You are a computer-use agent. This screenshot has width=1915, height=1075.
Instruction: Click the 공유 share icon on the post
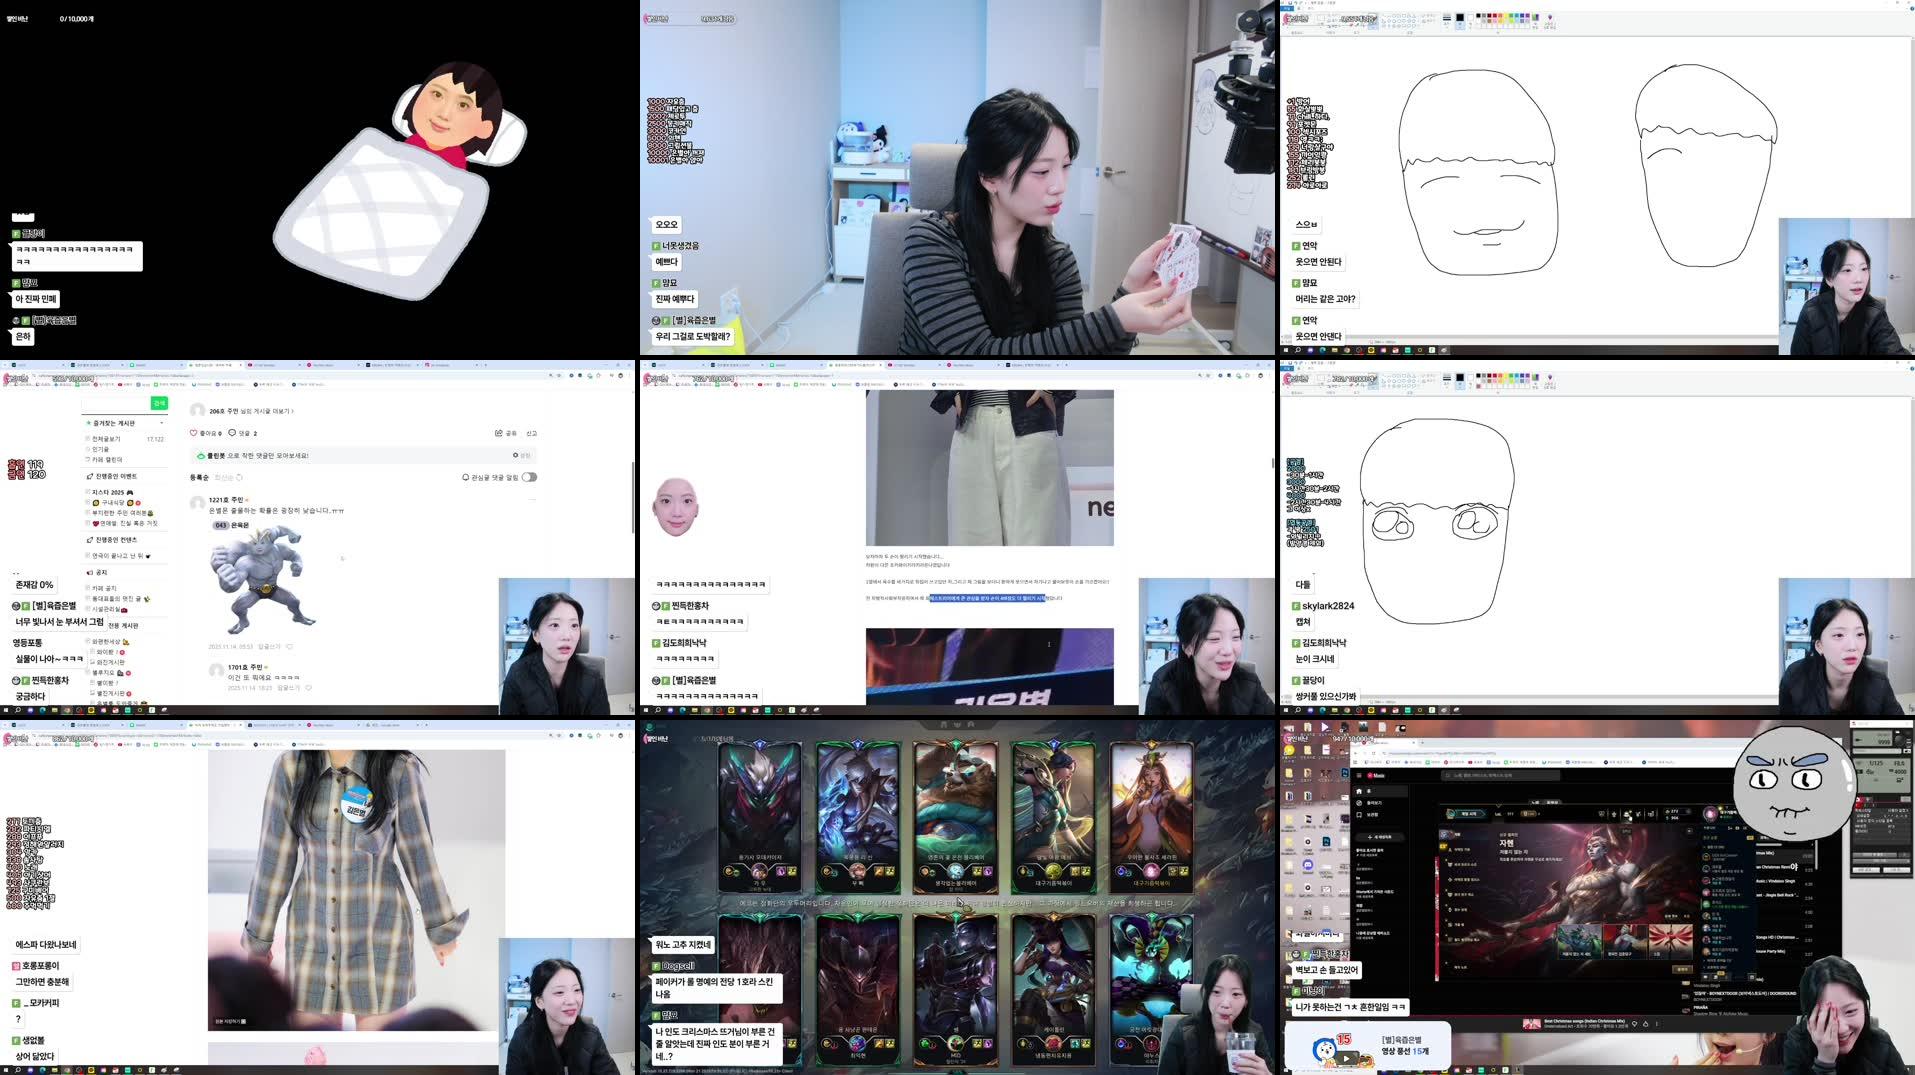click(x=498, y=433)
